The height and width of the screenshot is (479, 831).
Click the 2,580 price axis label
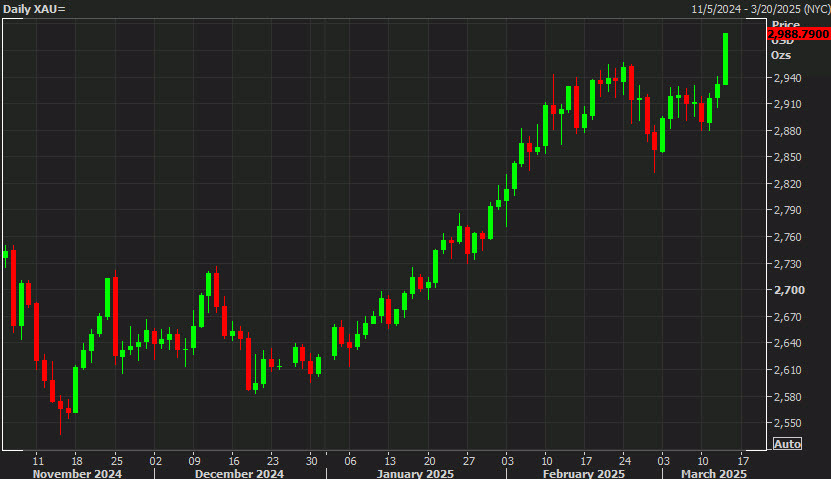pyautogui.click(x=788, y=396)
